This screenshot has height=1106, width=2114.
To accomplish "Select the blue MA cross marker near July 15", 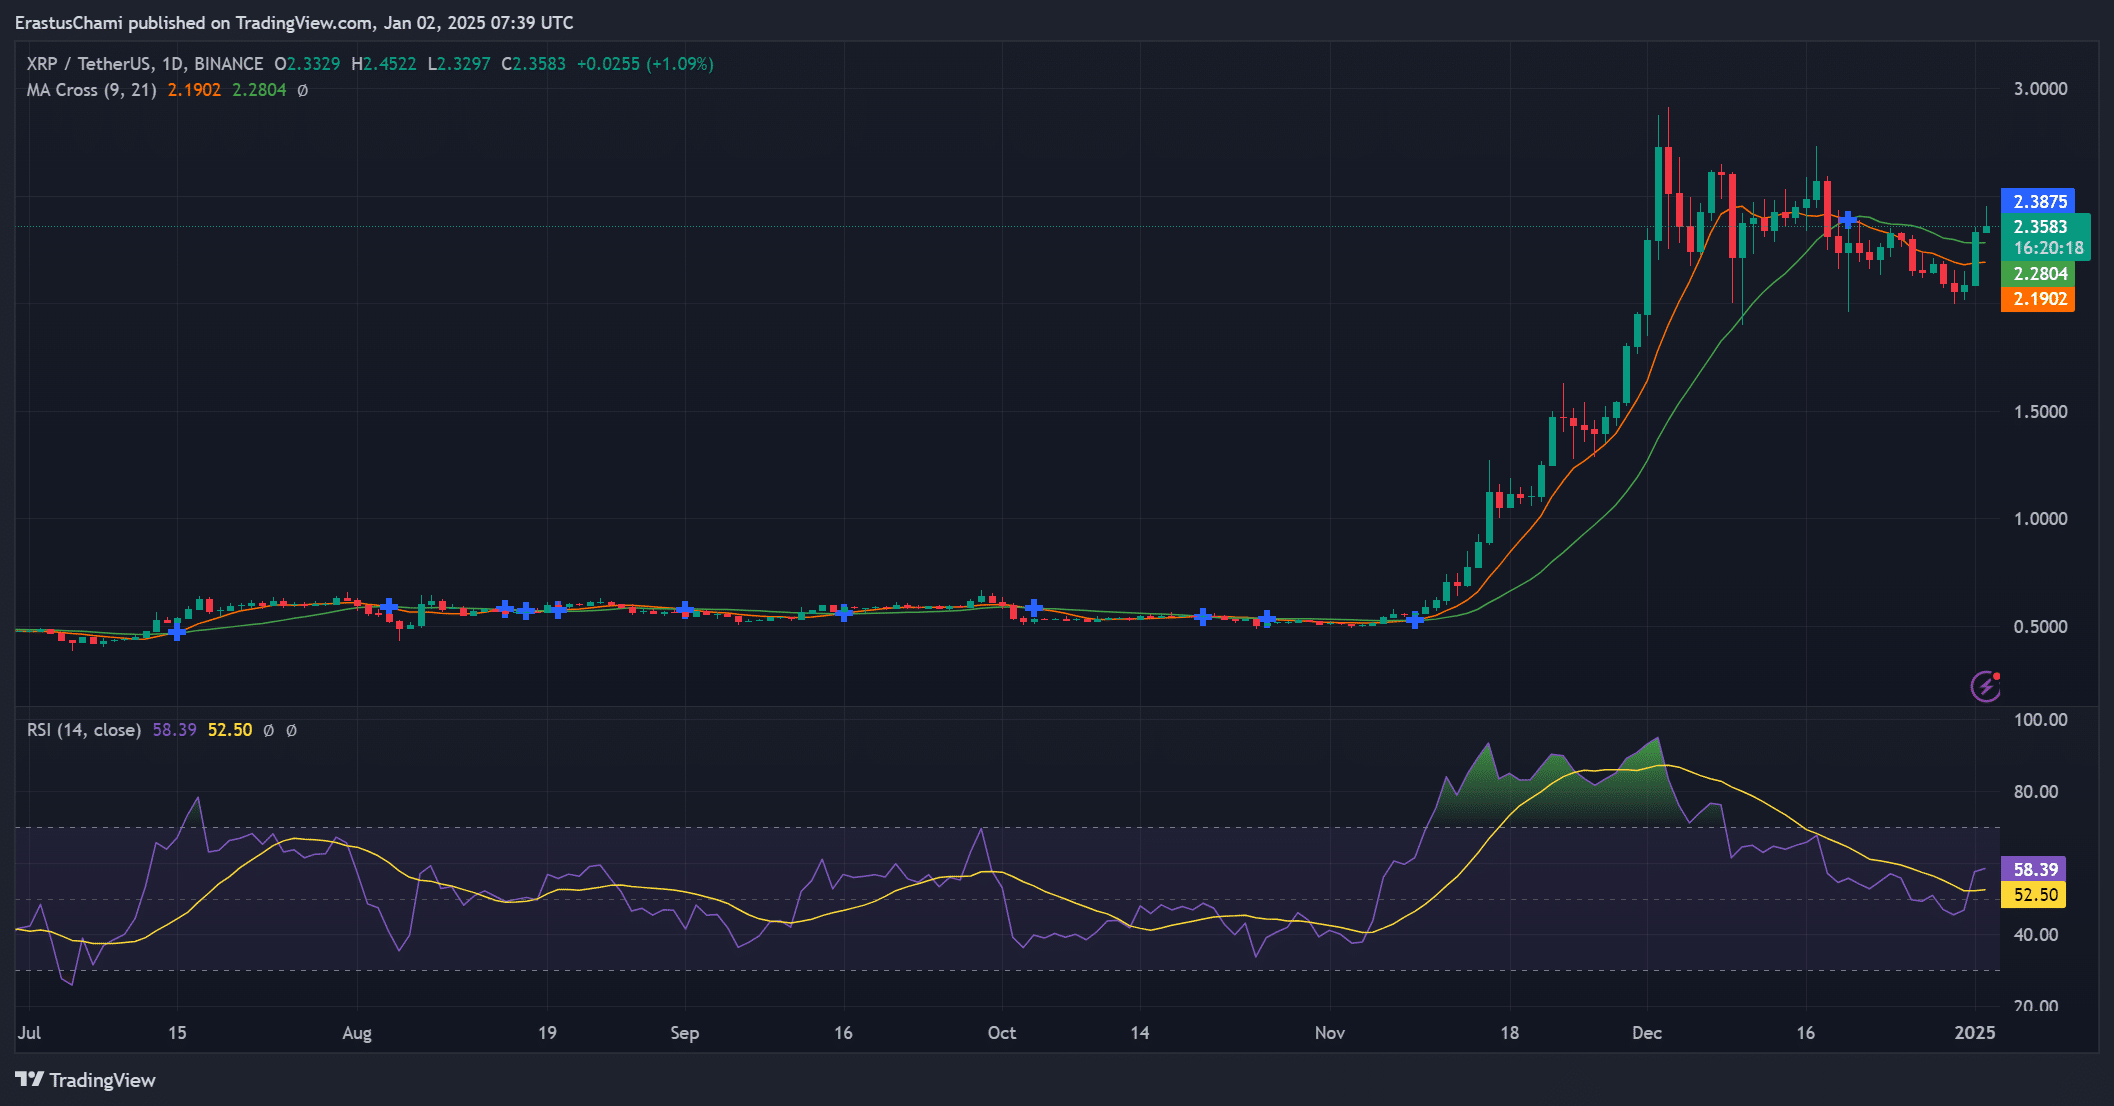I will [x=177, y=631].
